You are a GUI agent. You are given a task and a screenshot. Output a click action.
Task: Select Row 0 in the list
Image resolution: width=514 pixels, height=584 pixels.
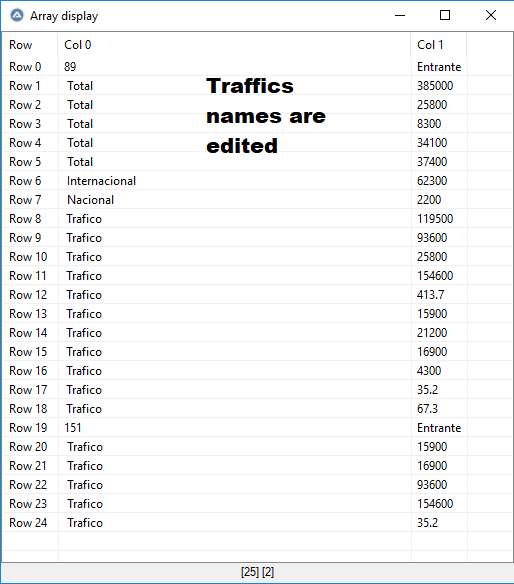257,67
